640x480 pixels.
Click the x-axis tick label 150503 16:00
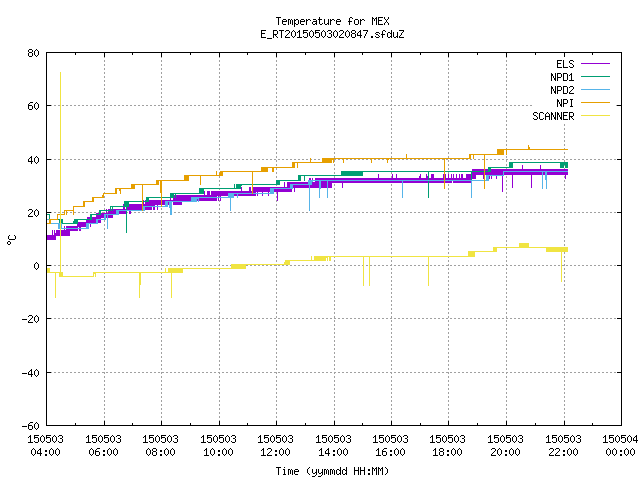pos(391,446)
